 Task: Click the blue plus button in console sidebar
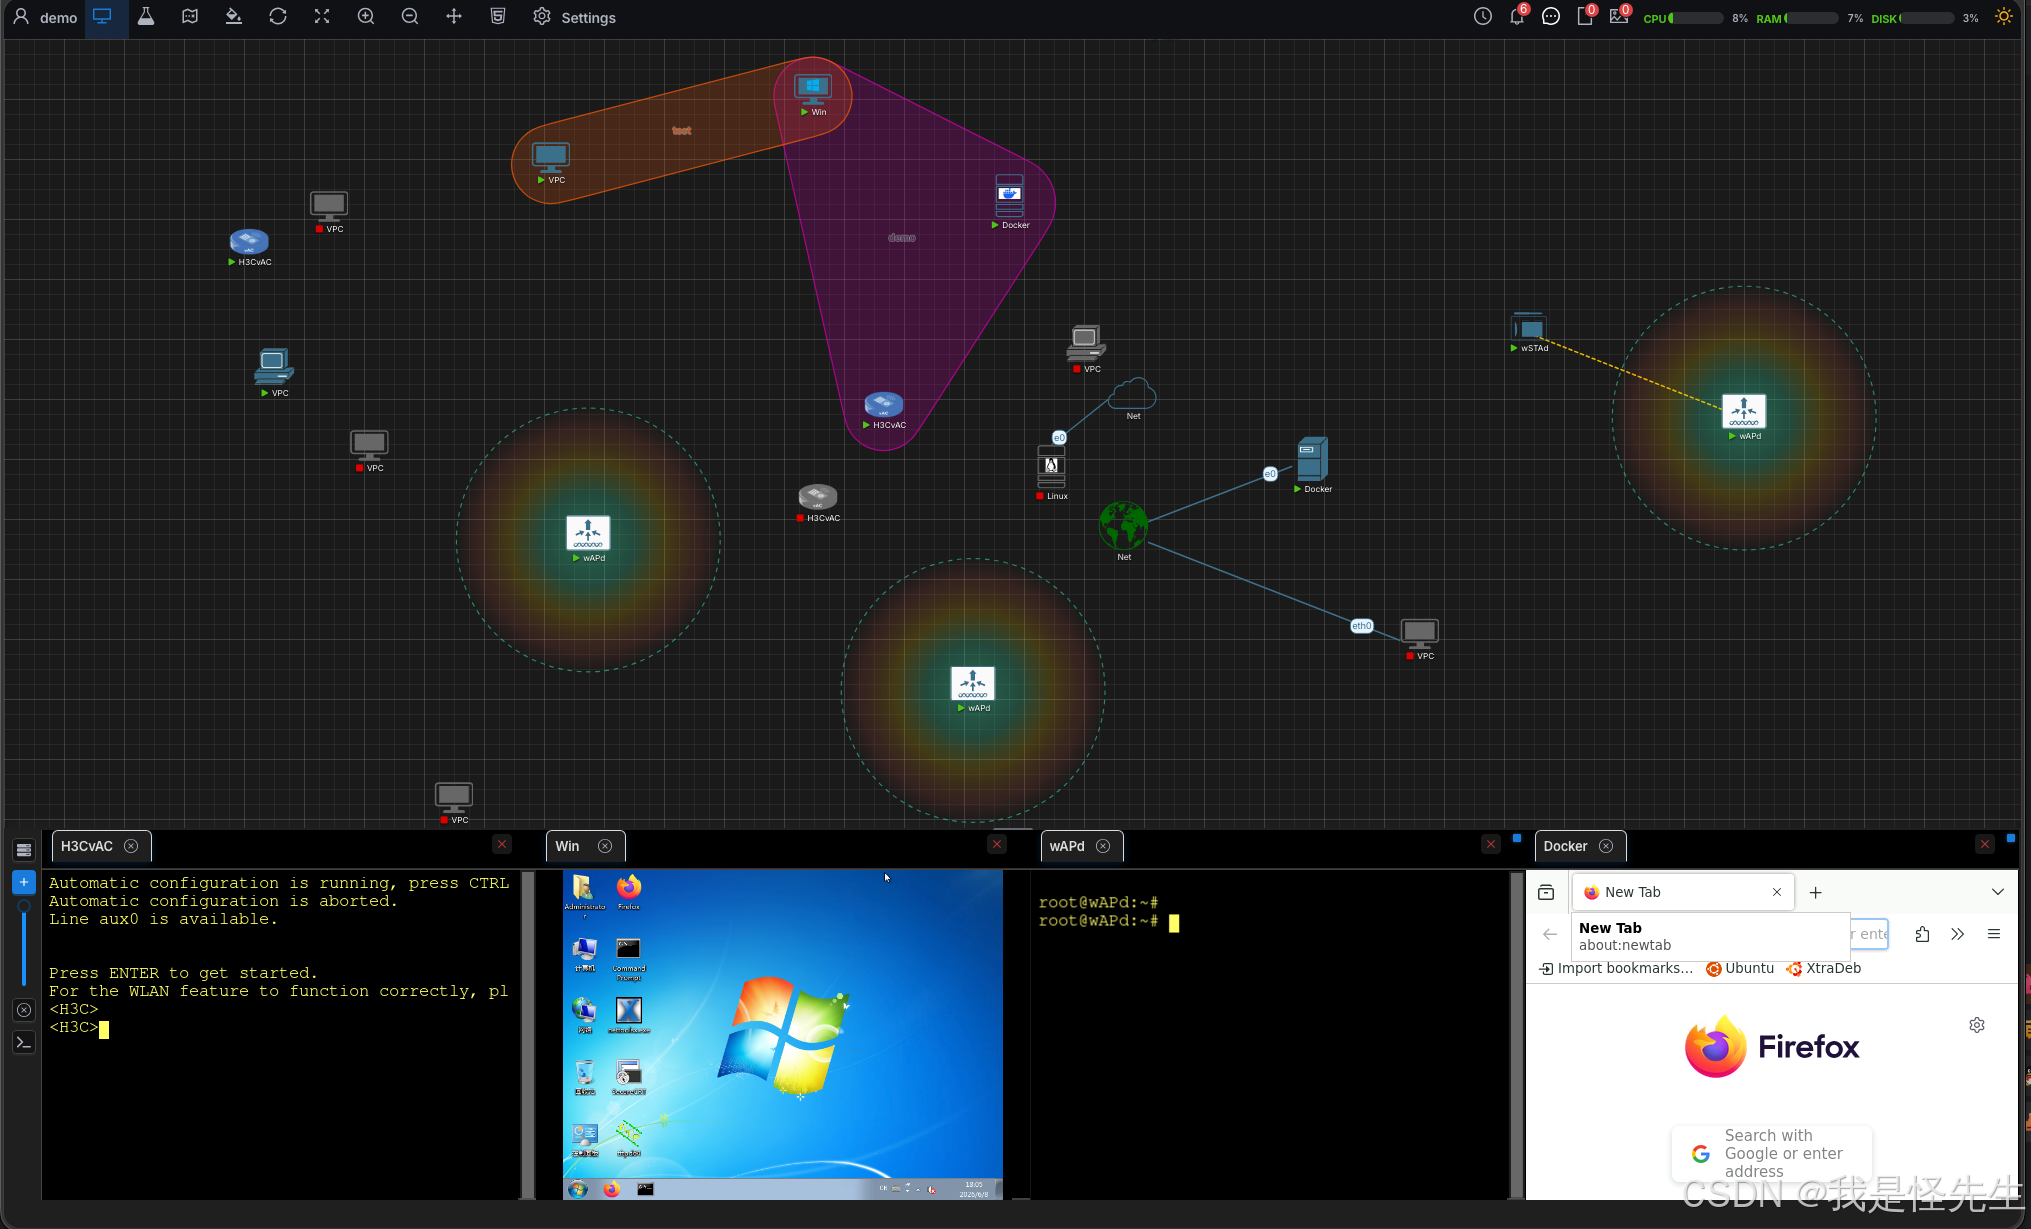(x=24, y=882)
